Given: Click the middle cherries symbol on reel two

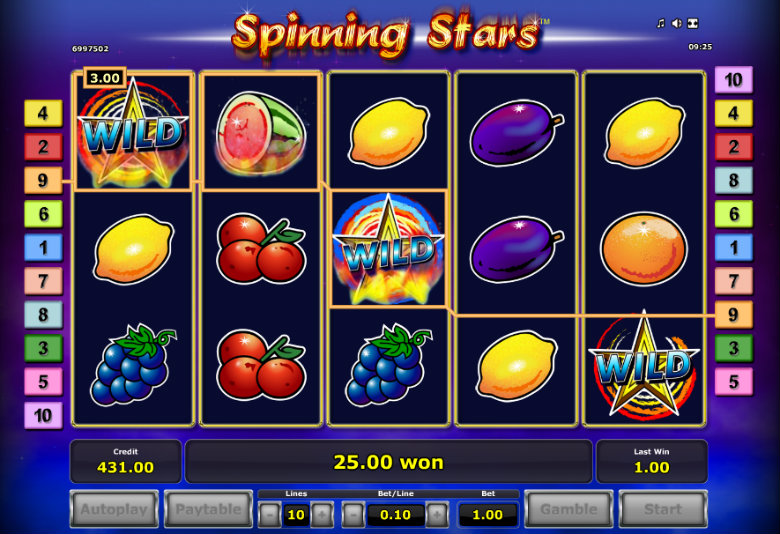Looking at the screenshot, I should (261, 249).
